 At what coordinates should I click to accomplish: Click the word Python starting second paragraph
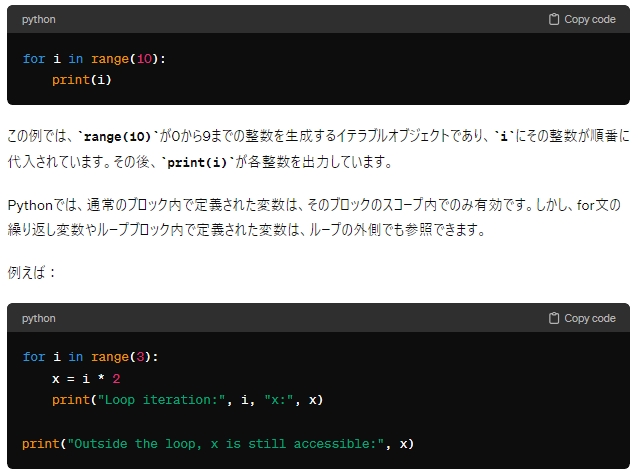pos(30,205)
